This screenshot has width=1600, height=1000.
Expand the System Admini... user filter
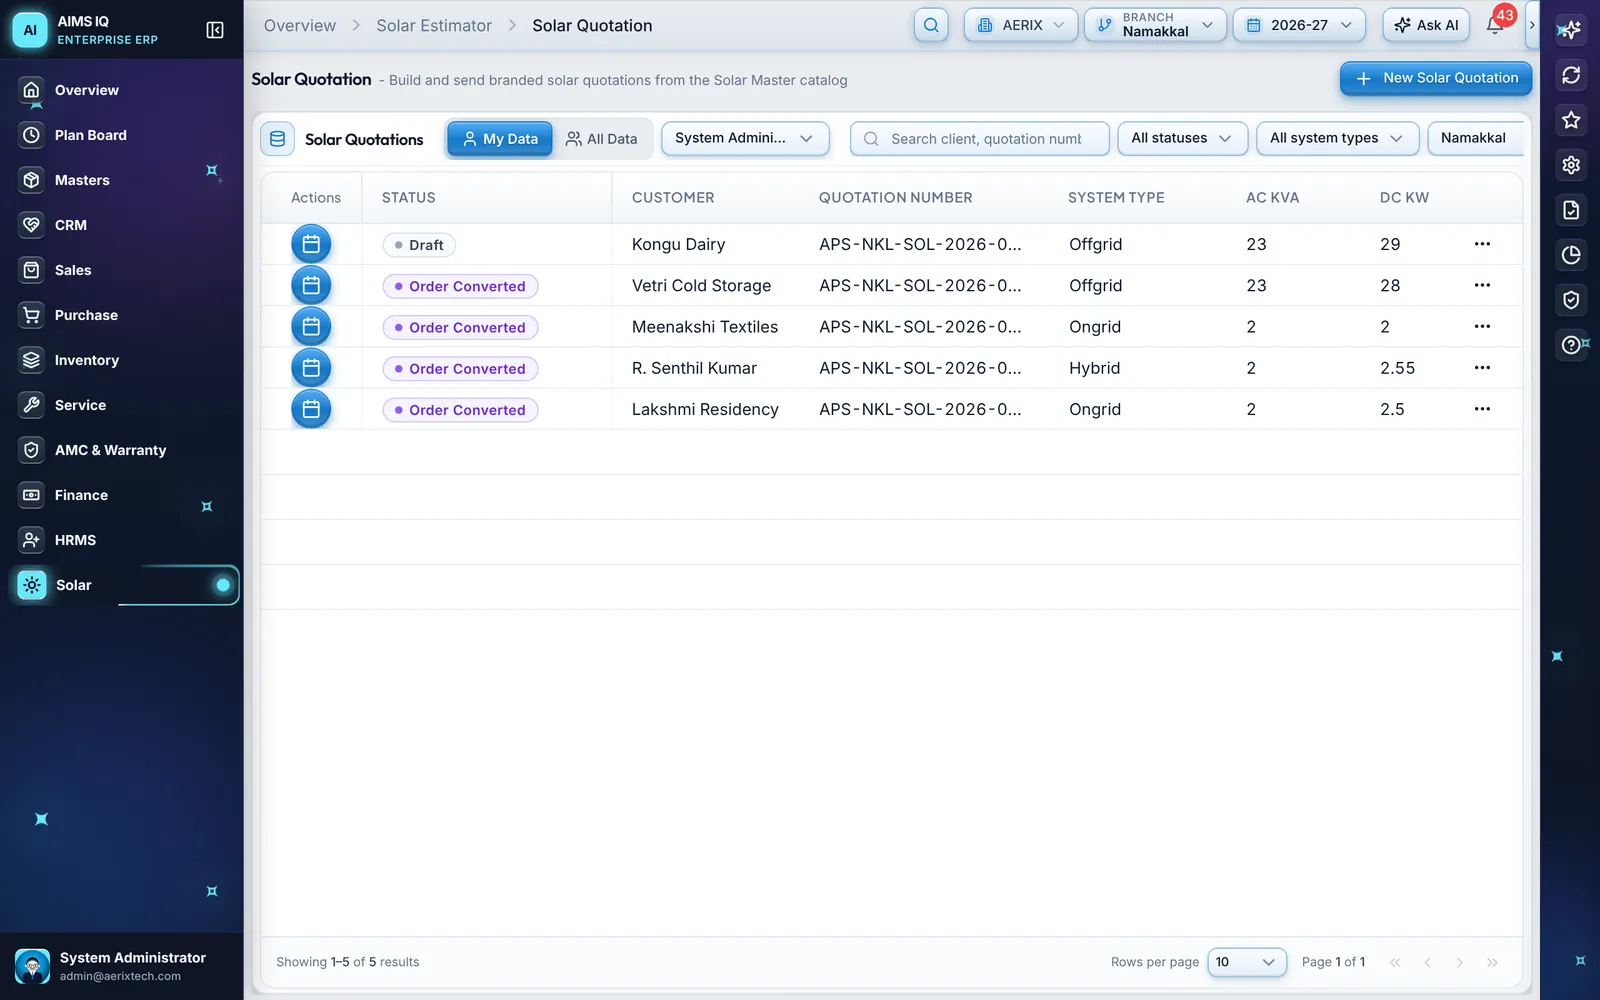pyautogui.click(x=745, y=138)
